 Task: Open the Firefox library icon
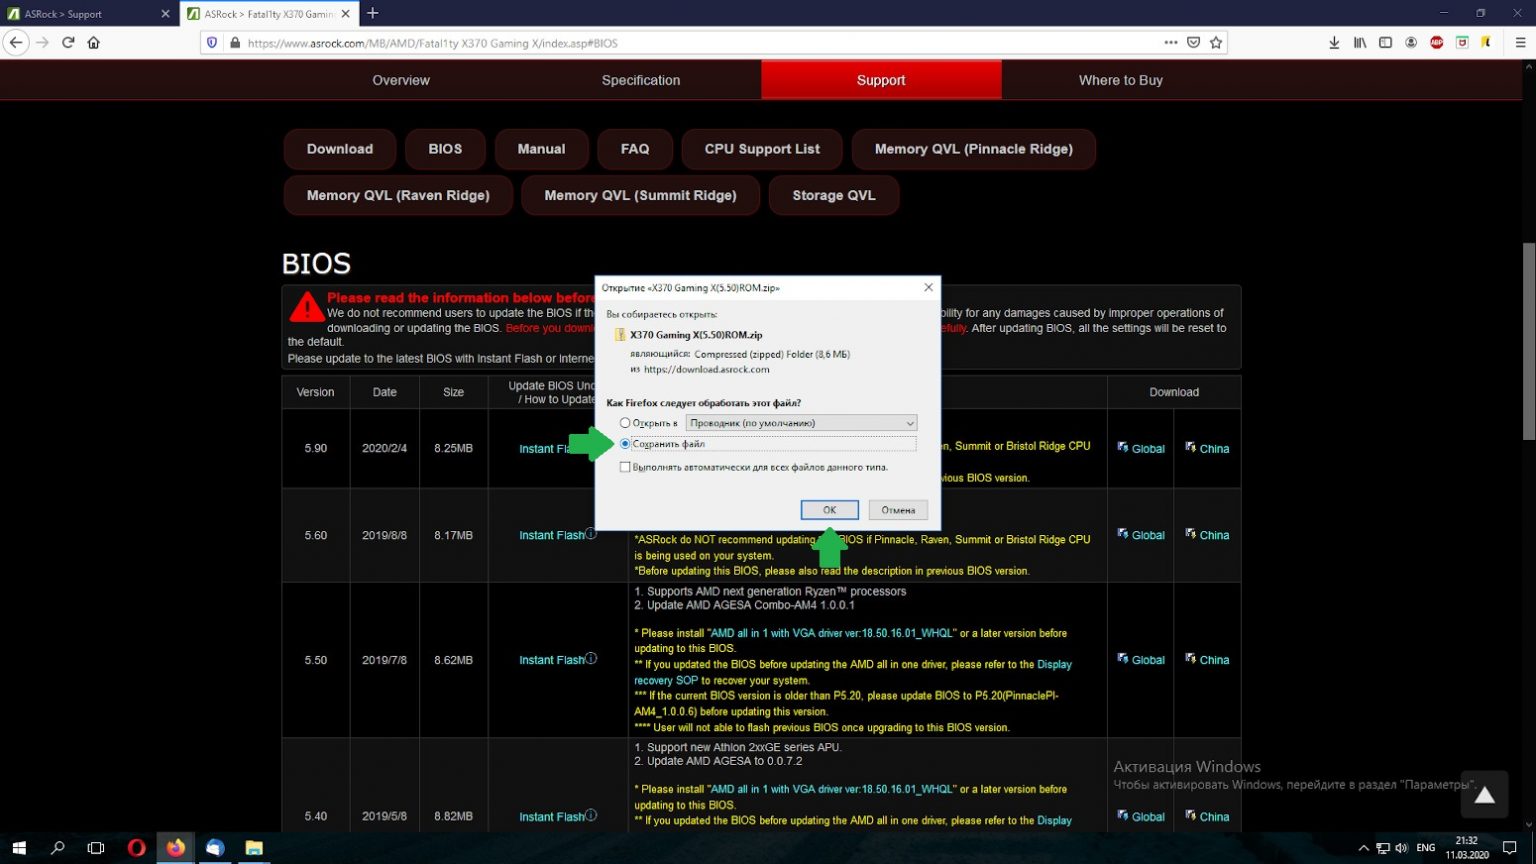tap(1360, 42)
